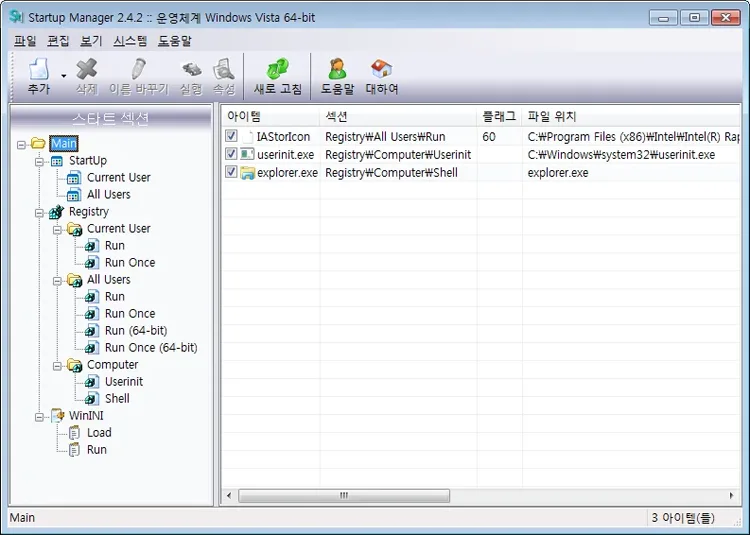The height and width of the screenshot is (535, 750).
Task: Click the Startup Manager title bar icon
Action: tap(16, 16)
